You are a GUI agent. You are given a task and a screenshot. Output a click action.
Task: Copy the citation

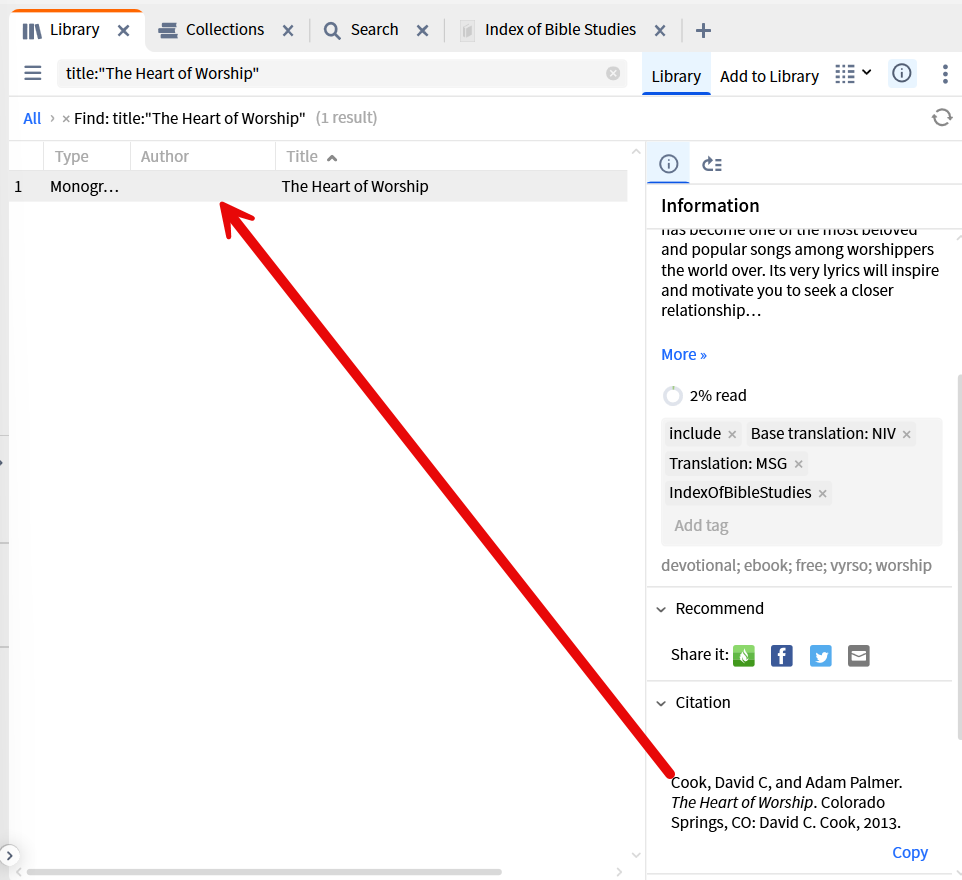(910, 852)
